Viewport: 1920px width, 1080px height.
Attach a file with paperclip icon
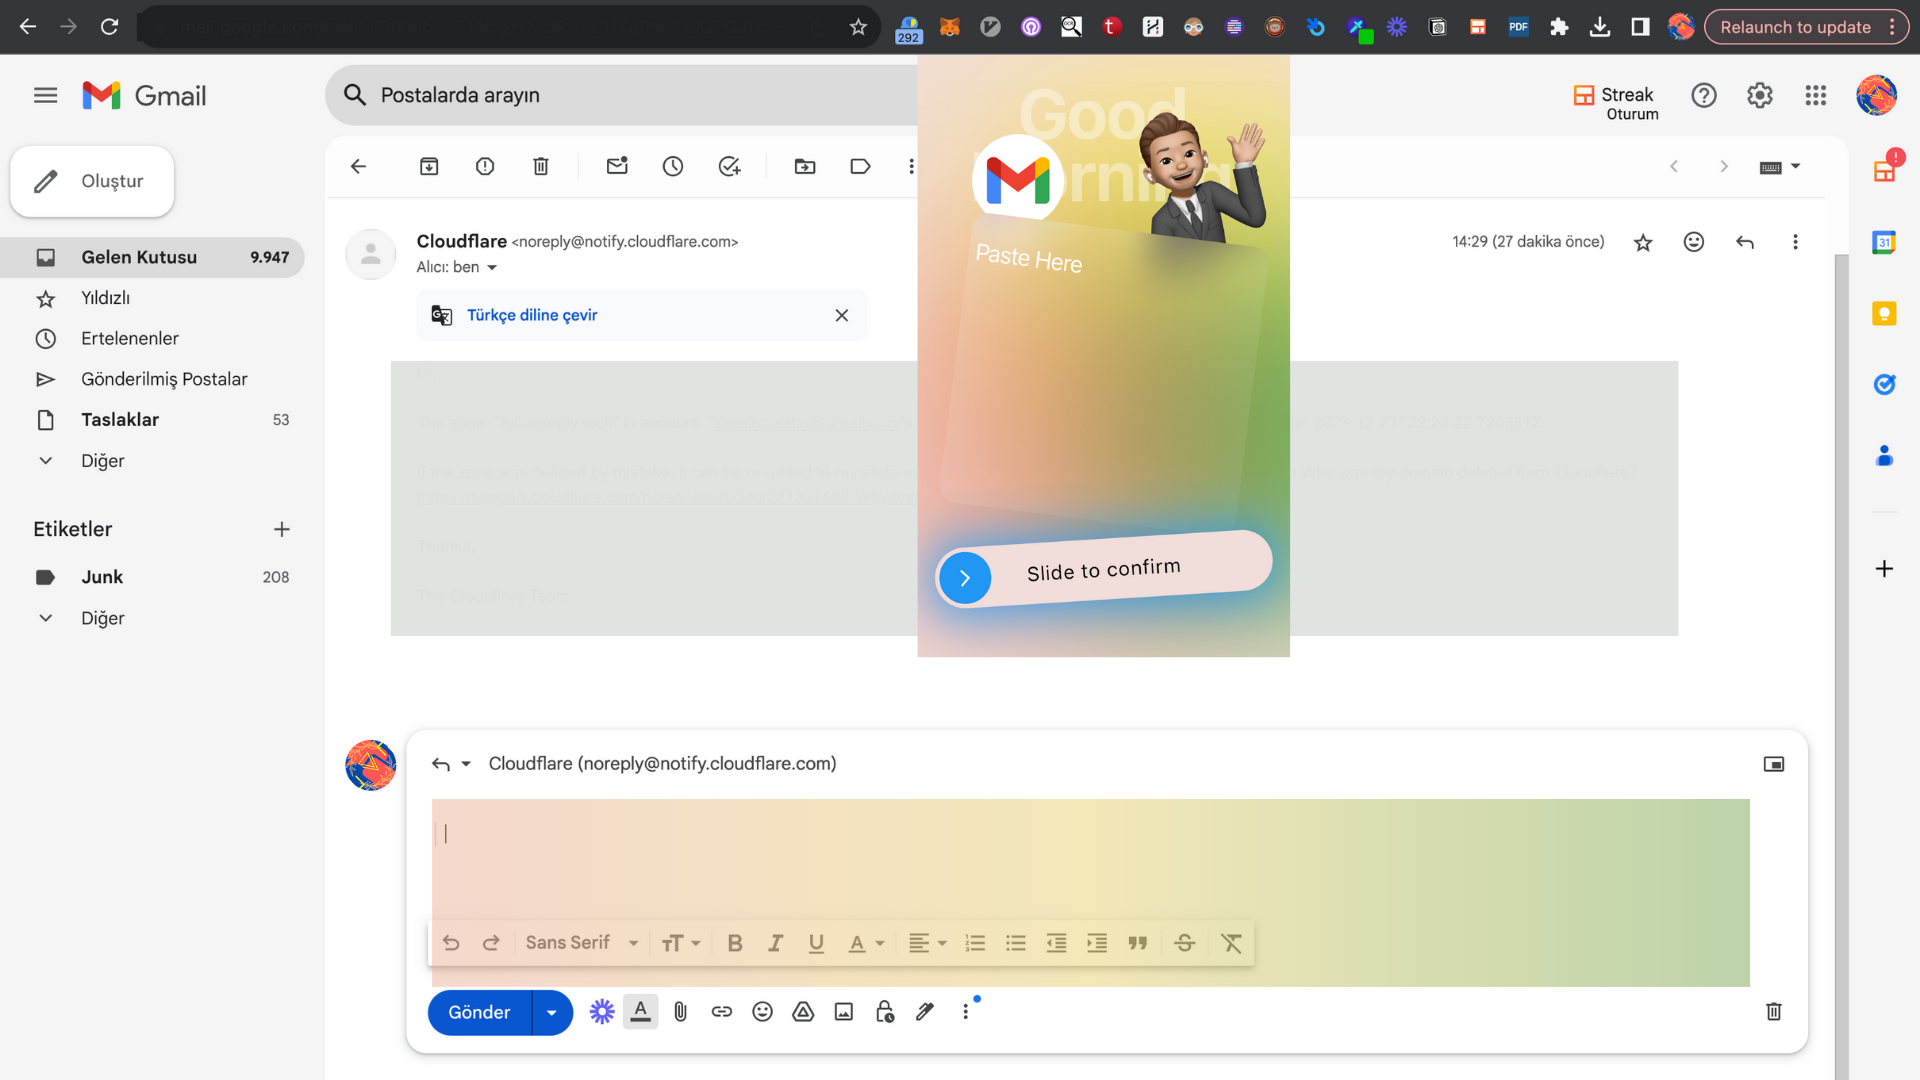click(681, 1012)
